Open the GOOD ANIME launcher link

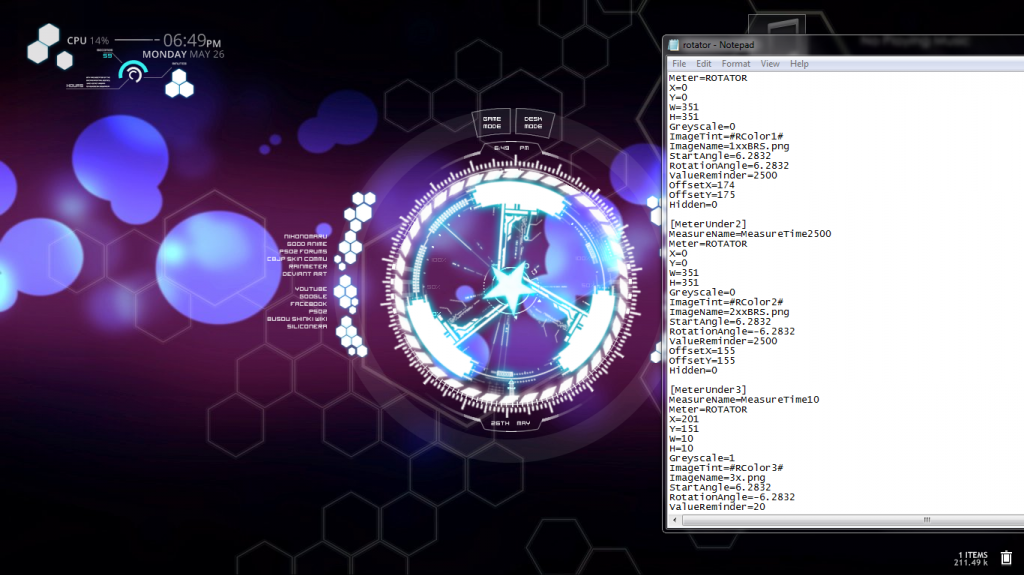coord(306,244)
